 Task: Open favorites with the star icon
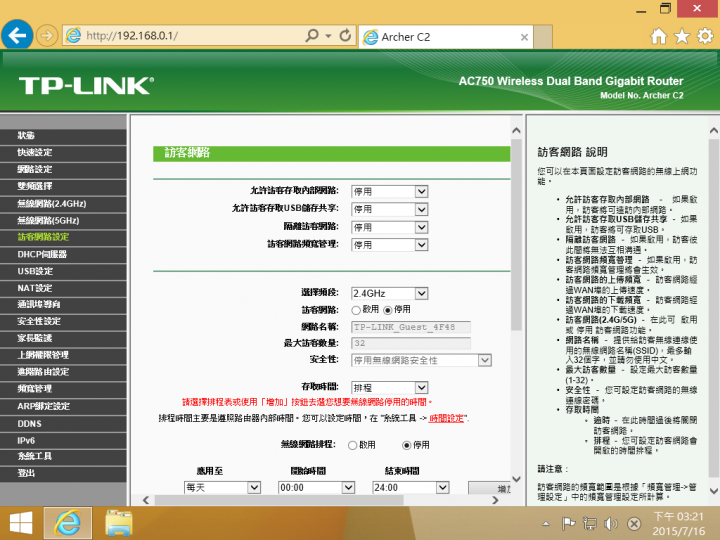click(682, 36)
